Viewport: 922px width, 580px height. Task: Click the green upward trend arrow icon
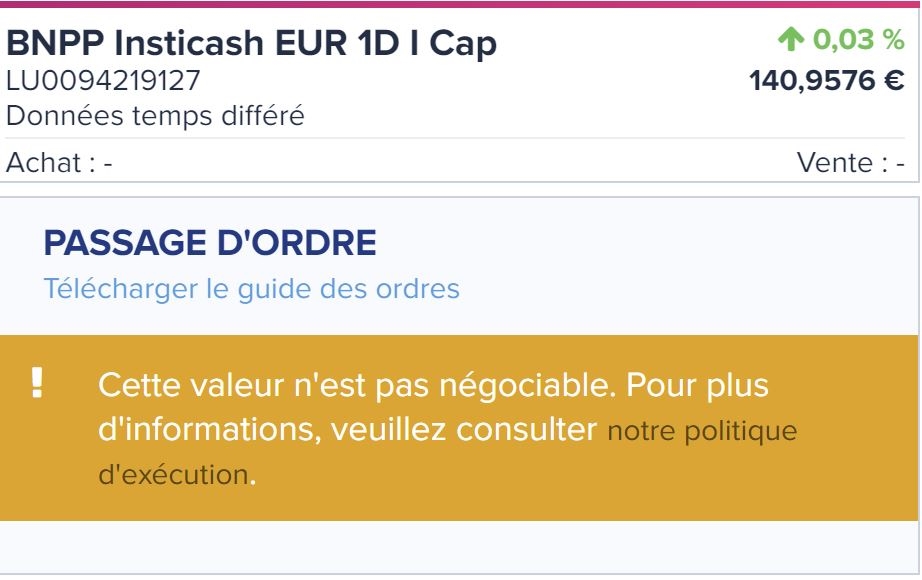(791, 40)
